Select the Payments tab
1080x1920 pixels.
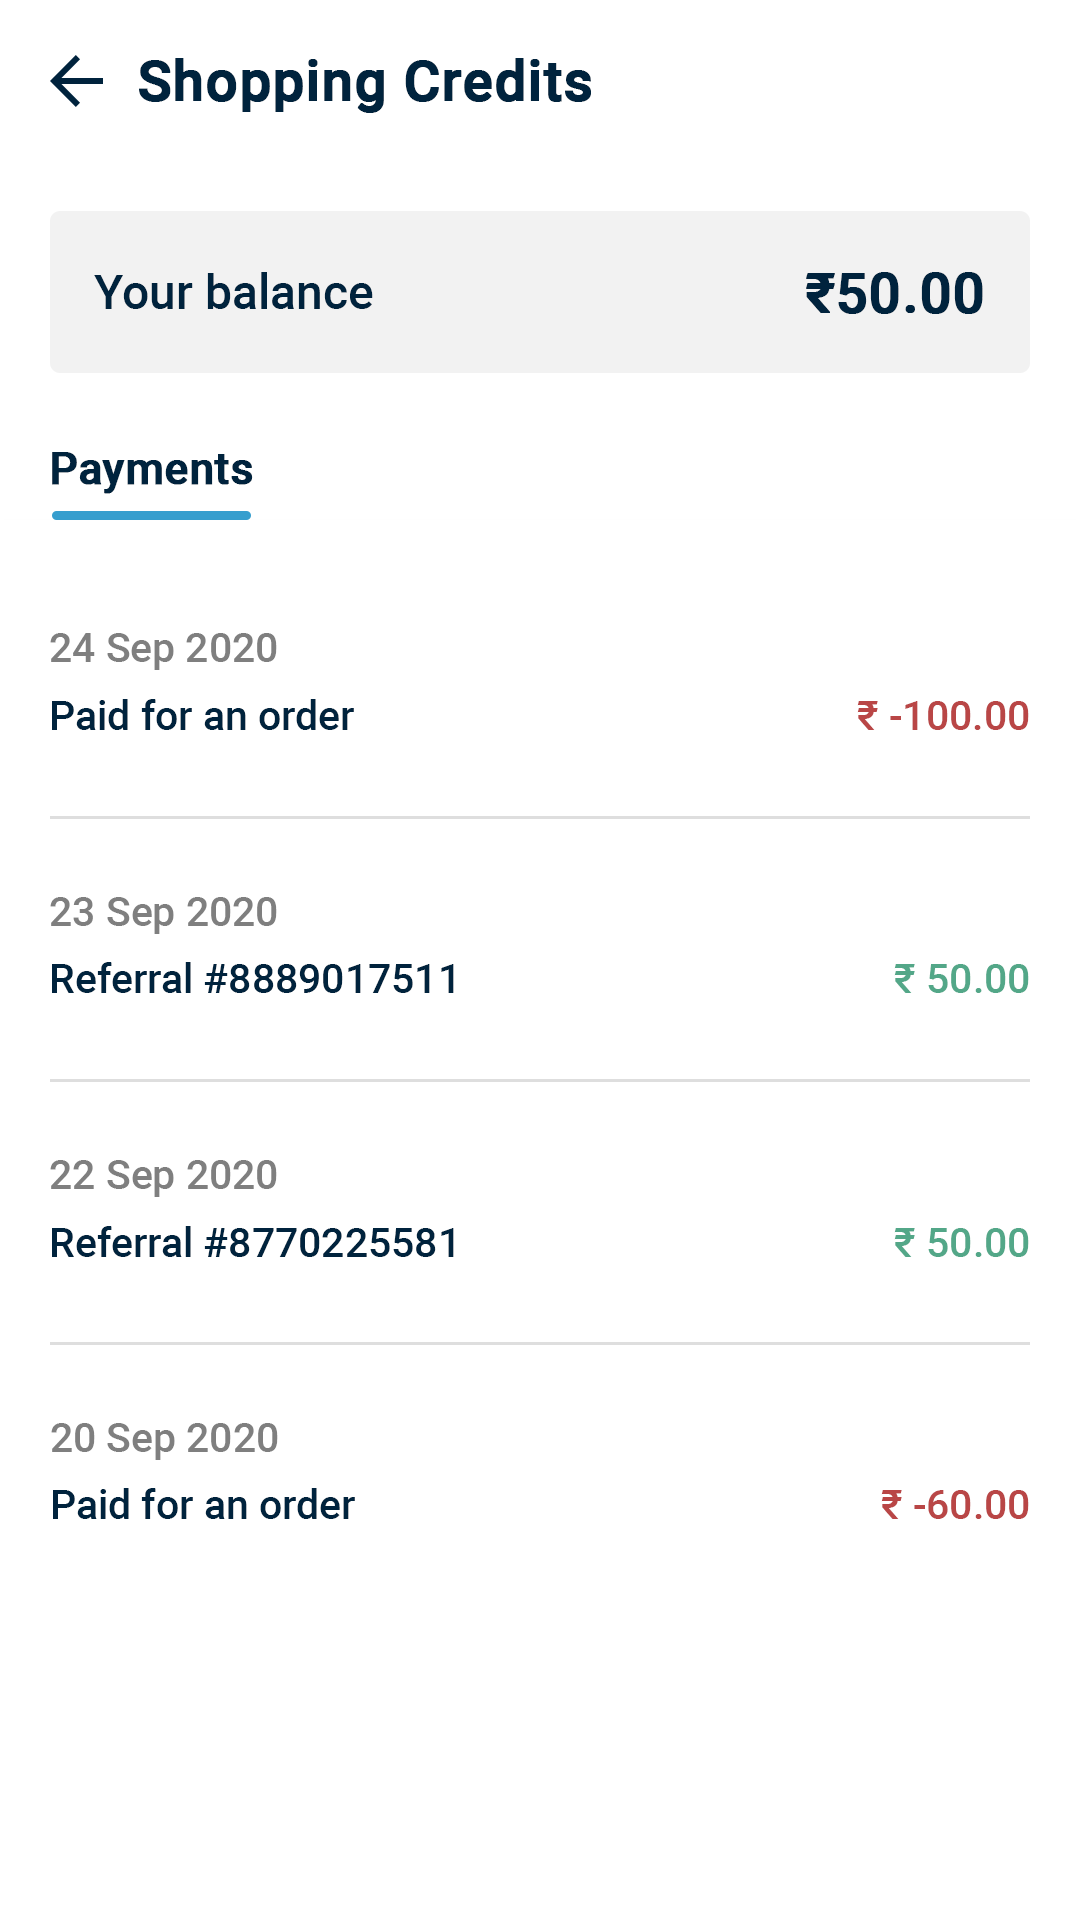click(151, 469)
